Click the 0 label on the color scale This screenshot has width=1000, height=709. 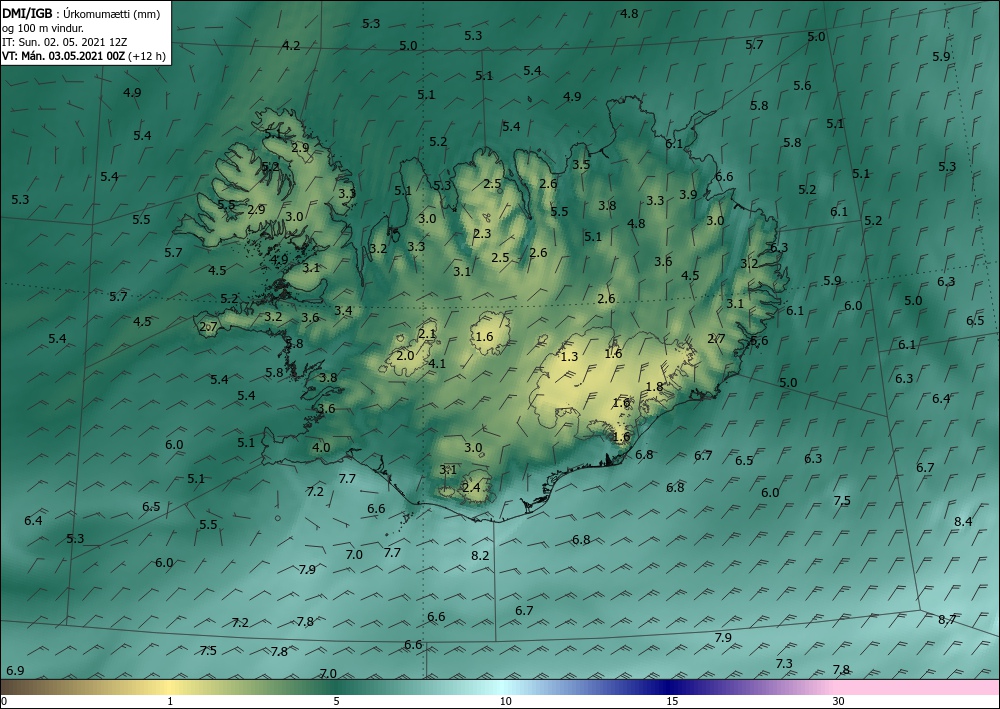point(4,701)
